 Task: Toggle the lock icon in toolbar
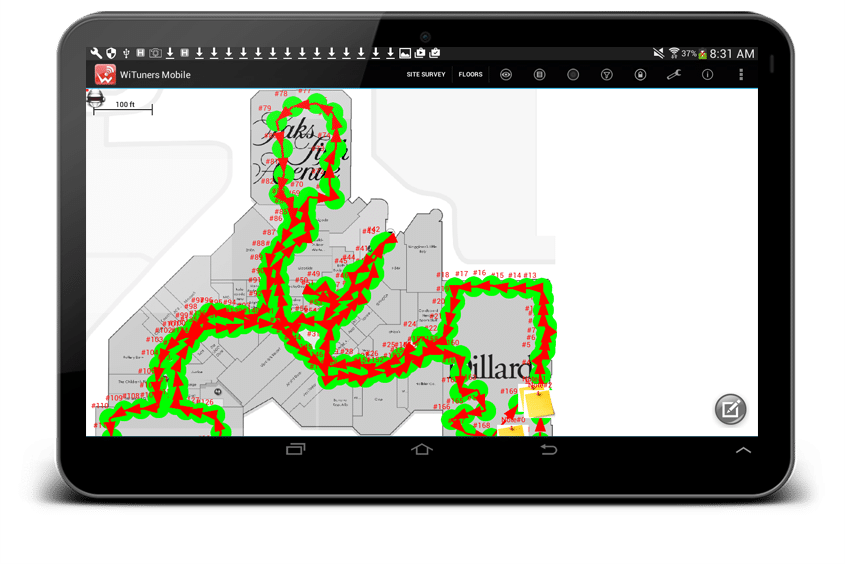click(640, 75)
